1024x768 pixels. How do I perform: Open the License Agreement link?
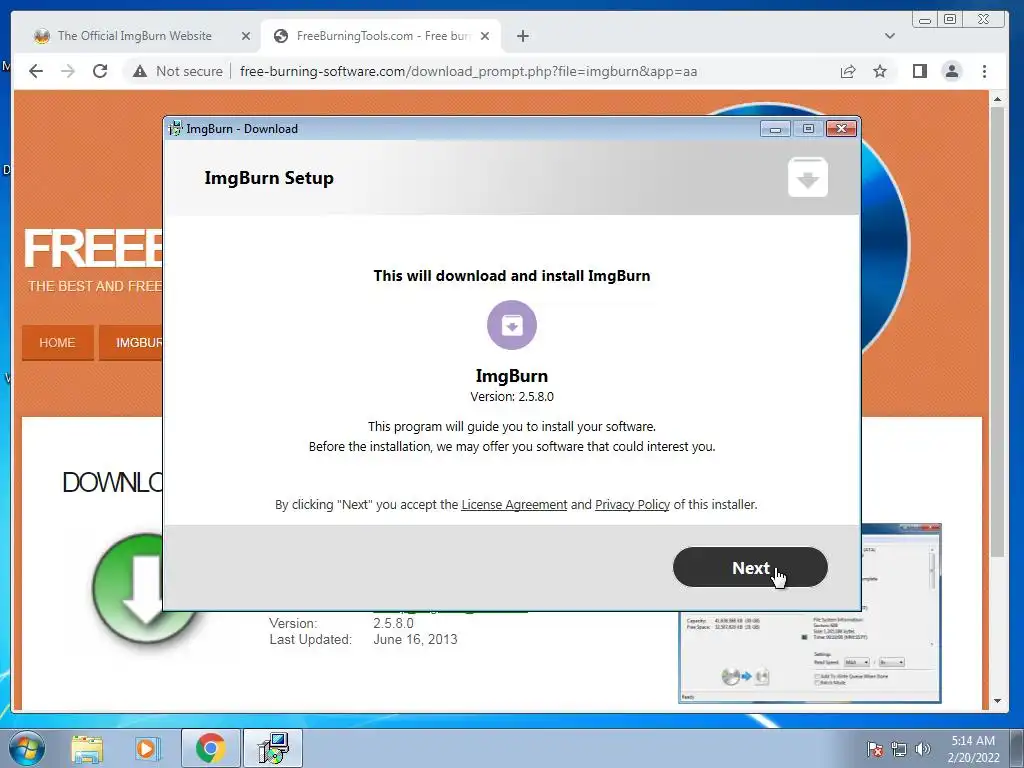514,505
